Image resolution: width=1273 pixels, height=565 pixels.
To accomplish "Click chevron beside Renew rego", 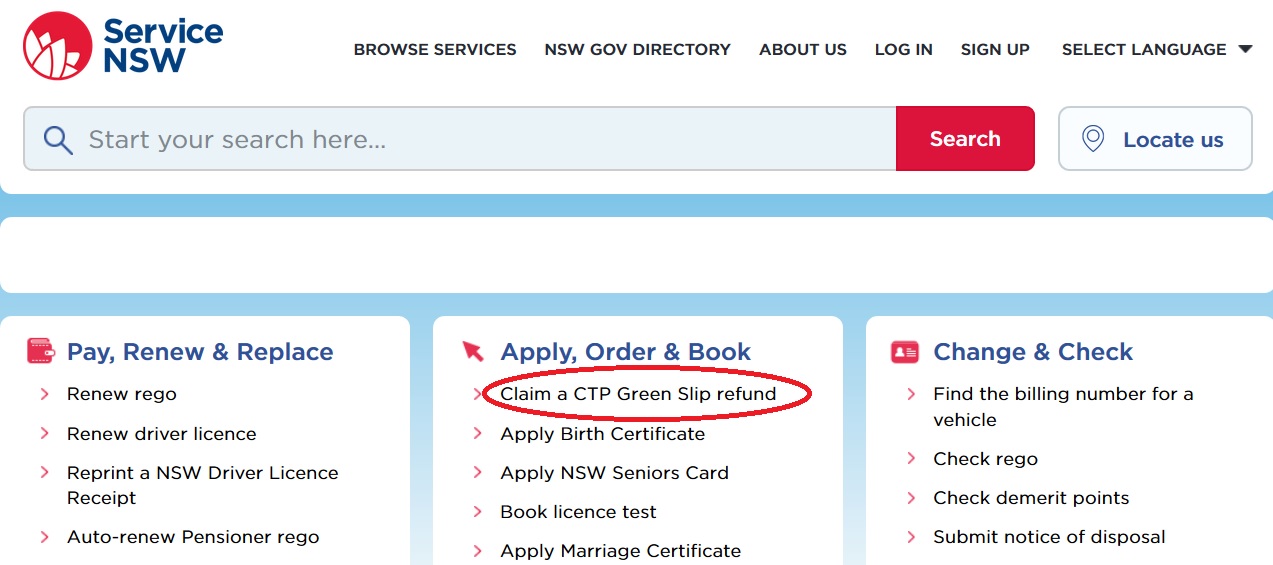I will 45,394.
